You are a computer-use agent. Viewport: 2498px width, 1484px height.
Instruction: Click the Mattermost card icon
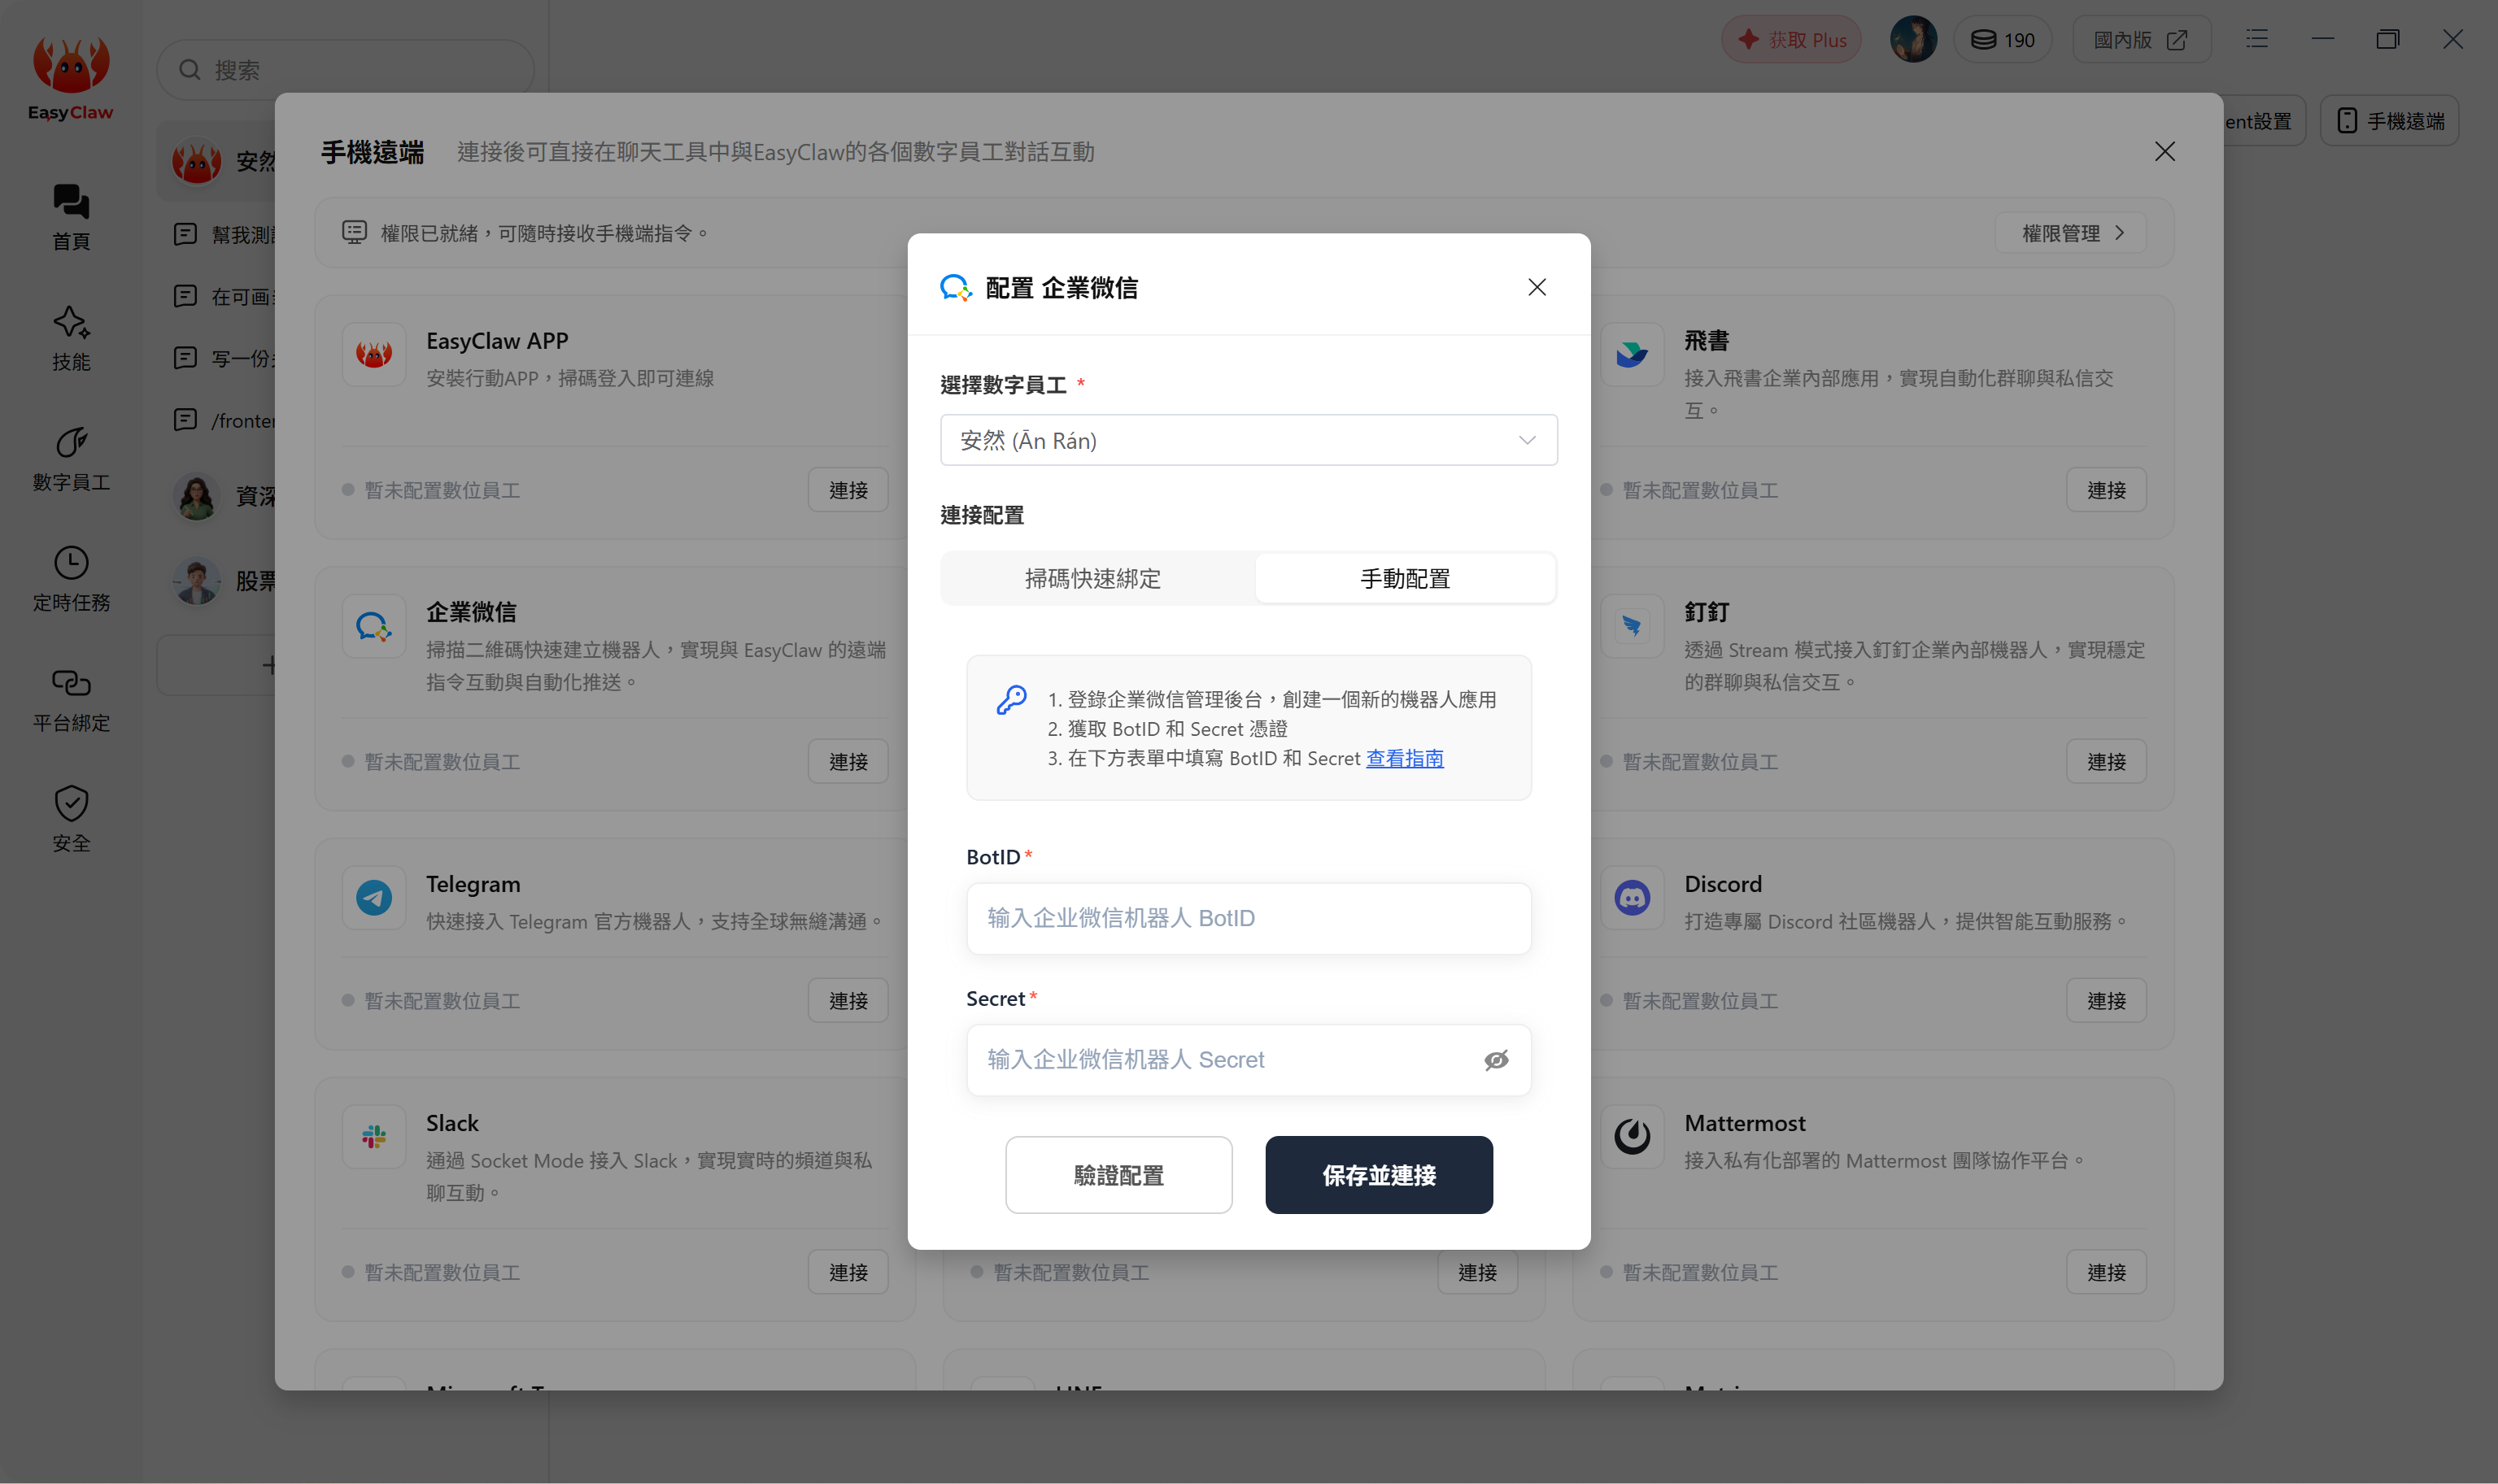pyautogui.click(x=1631, y=1136)
